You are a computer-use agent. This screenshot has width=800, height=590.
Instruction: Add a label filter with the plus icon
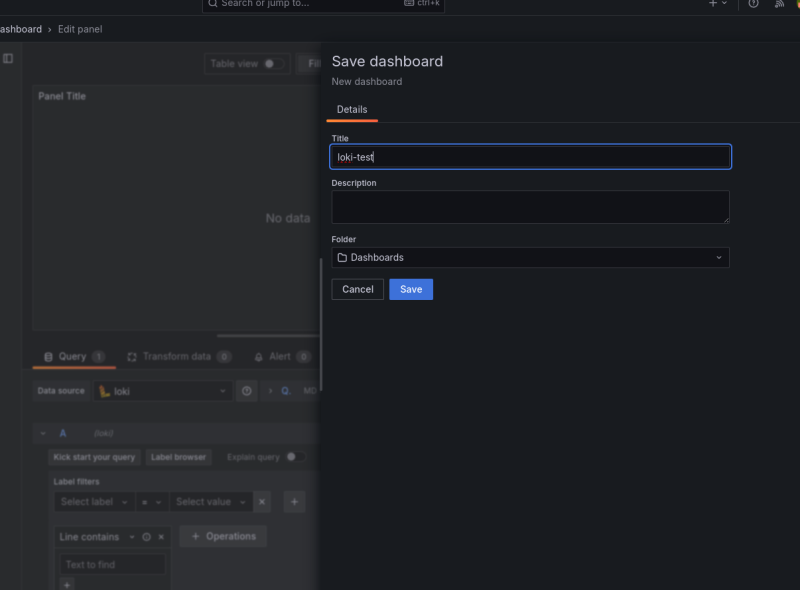[x=294, y=502]
